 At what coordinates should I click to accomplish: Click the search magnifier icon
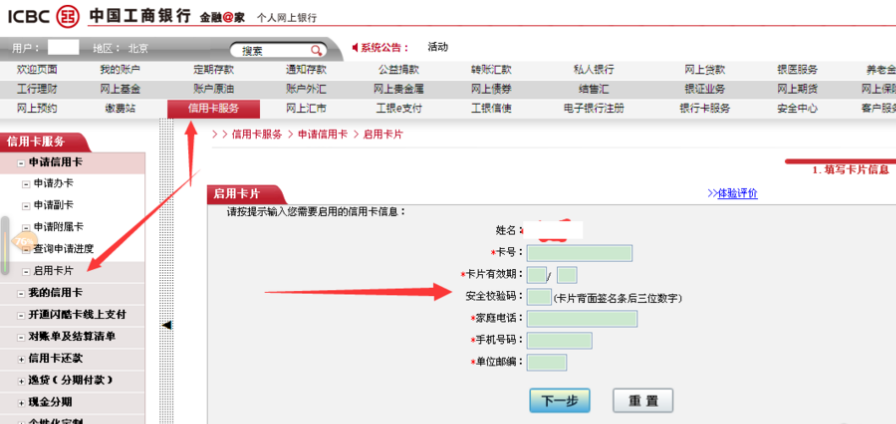[x=315, y=50]
